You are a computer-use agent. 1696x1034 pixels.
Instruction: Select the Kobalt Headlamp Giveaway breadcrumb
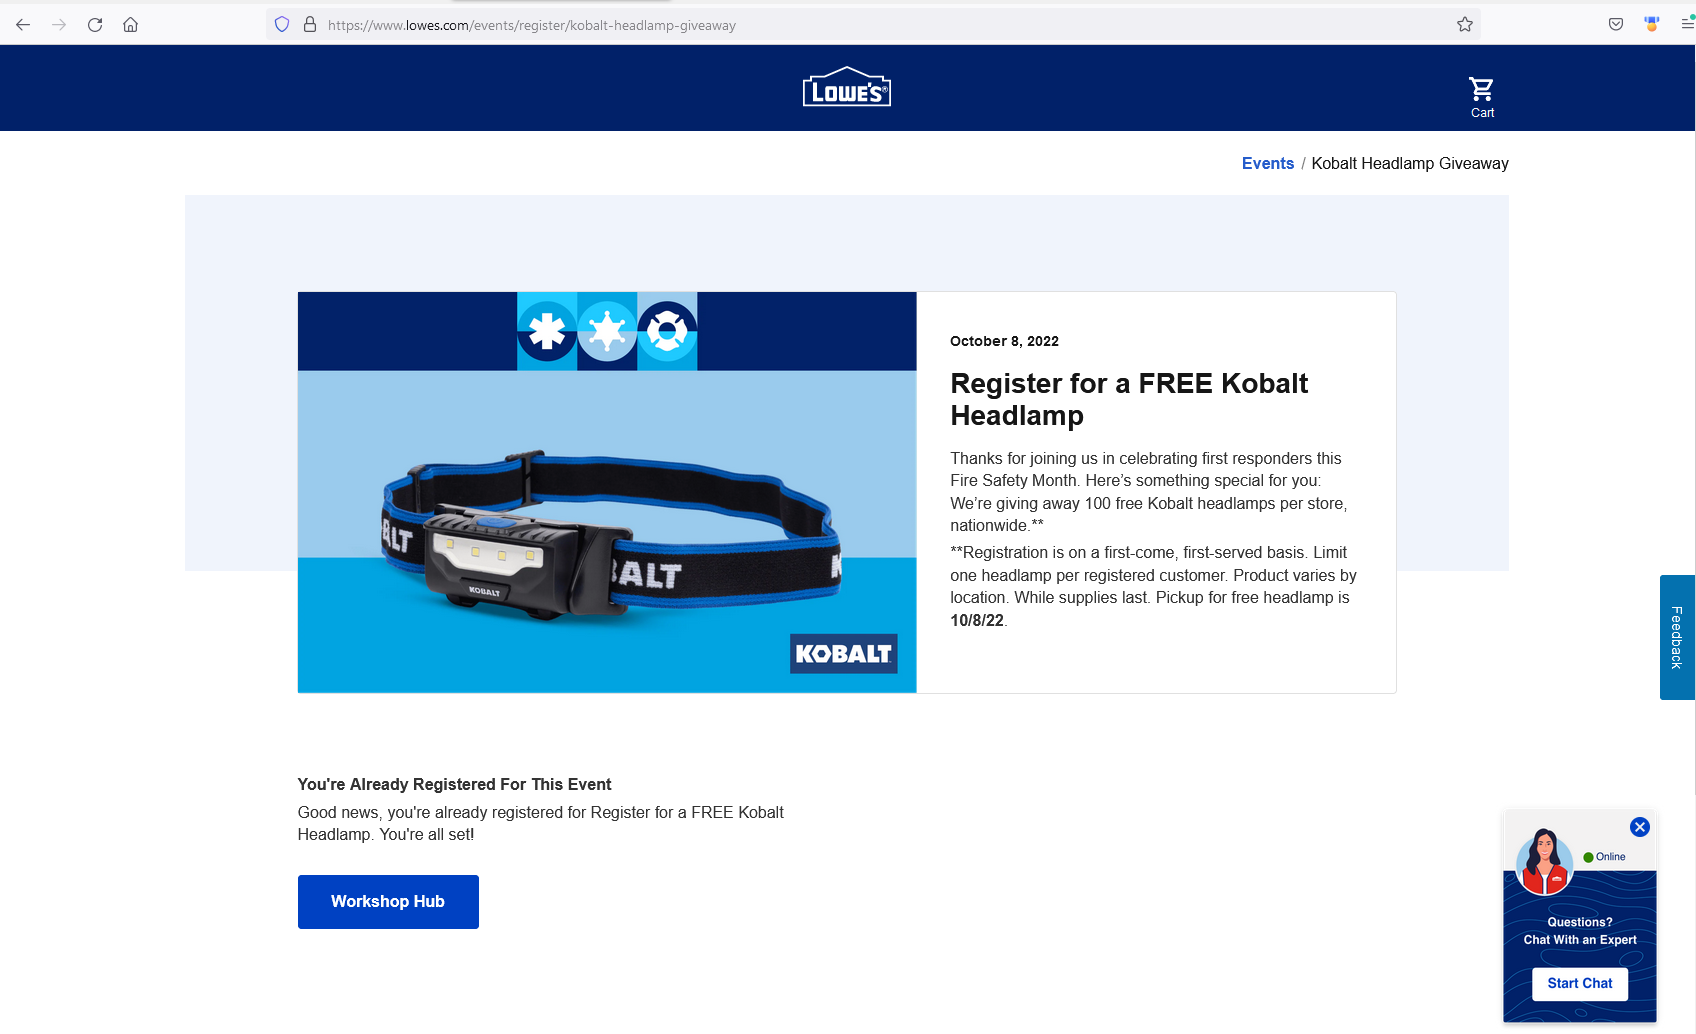tap(1410, 163)
